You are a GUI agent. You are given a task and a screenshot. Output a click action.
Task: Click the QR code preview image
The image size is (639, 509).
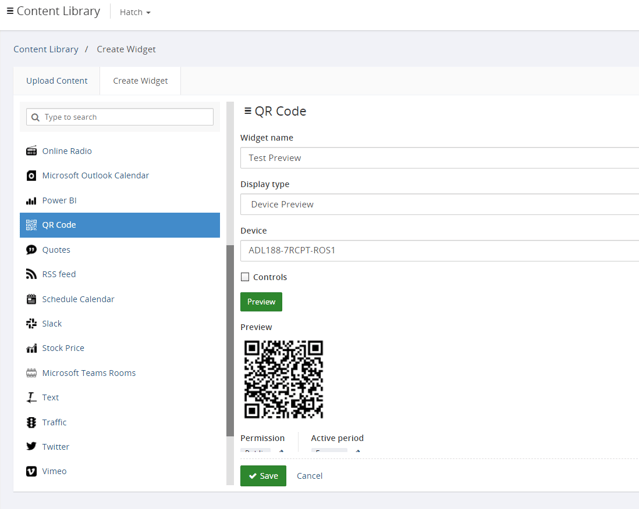[x=284, y=380]
